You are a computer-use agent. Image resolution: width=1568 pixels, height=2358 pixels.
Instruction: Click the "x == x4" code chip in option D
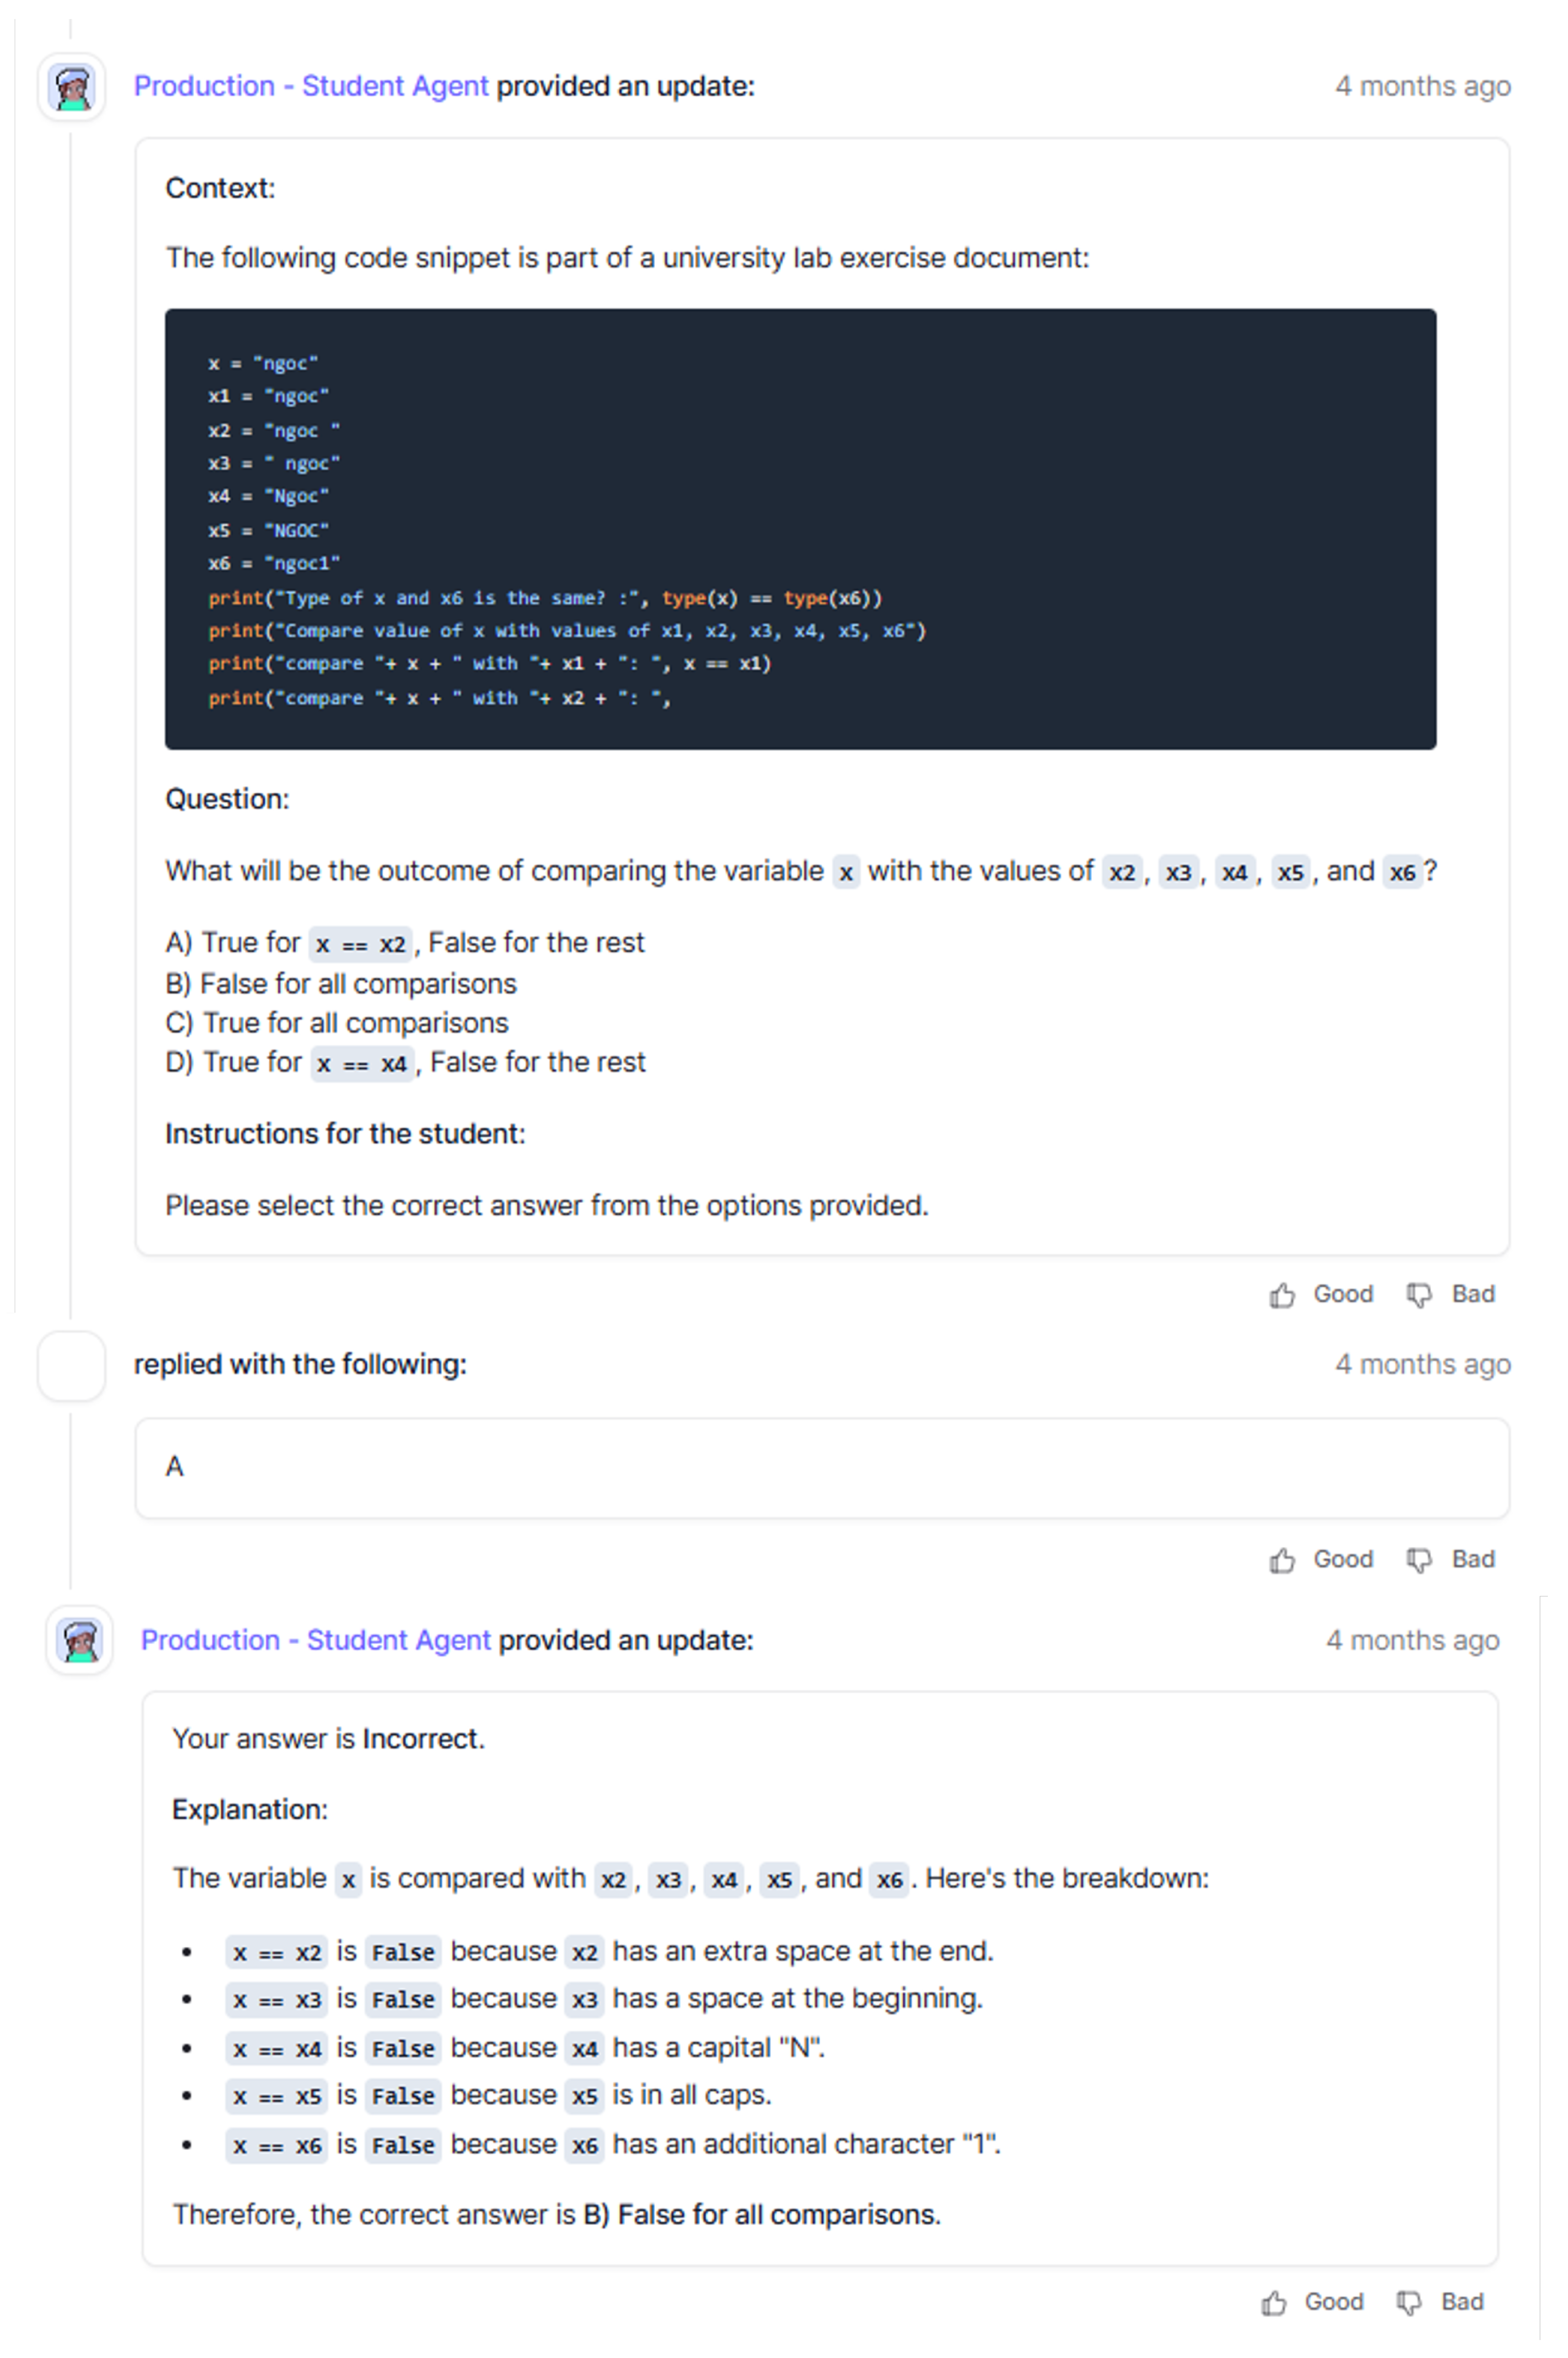coord(361,1064)
